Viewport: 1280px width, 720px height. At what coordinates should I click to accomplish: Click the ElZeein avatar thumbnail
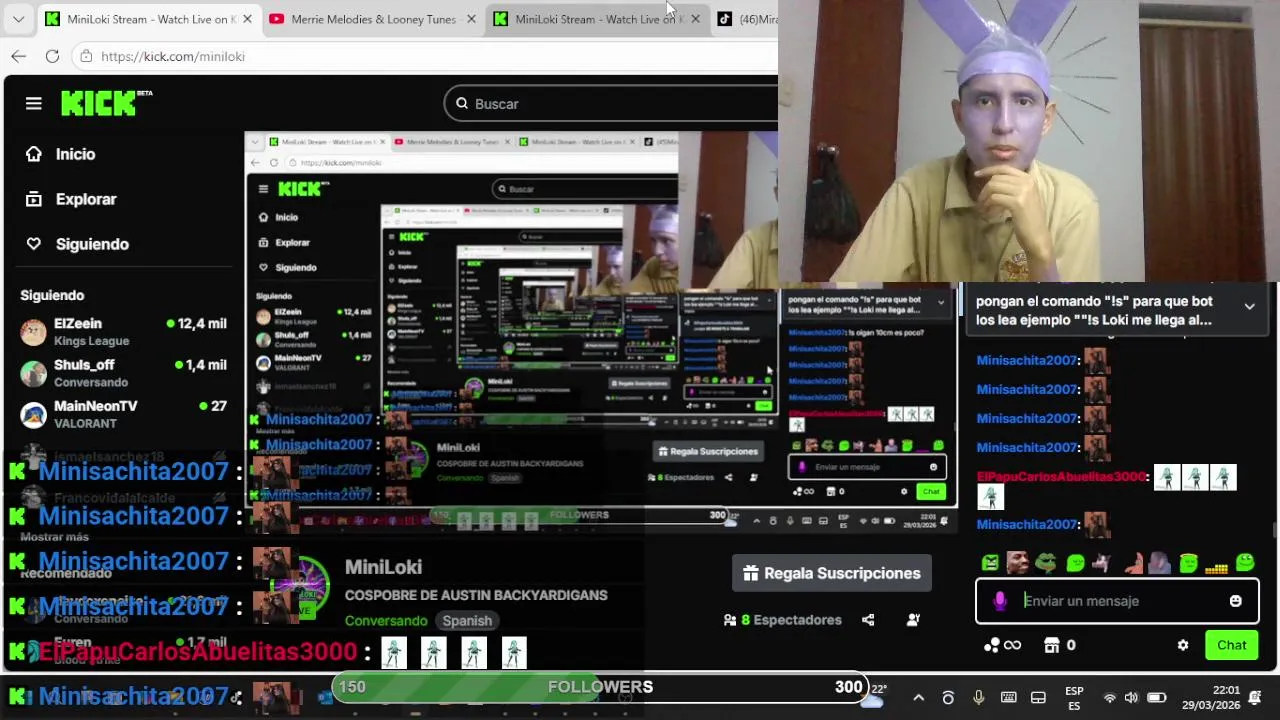pyautogui.click(x=33, y=332)
